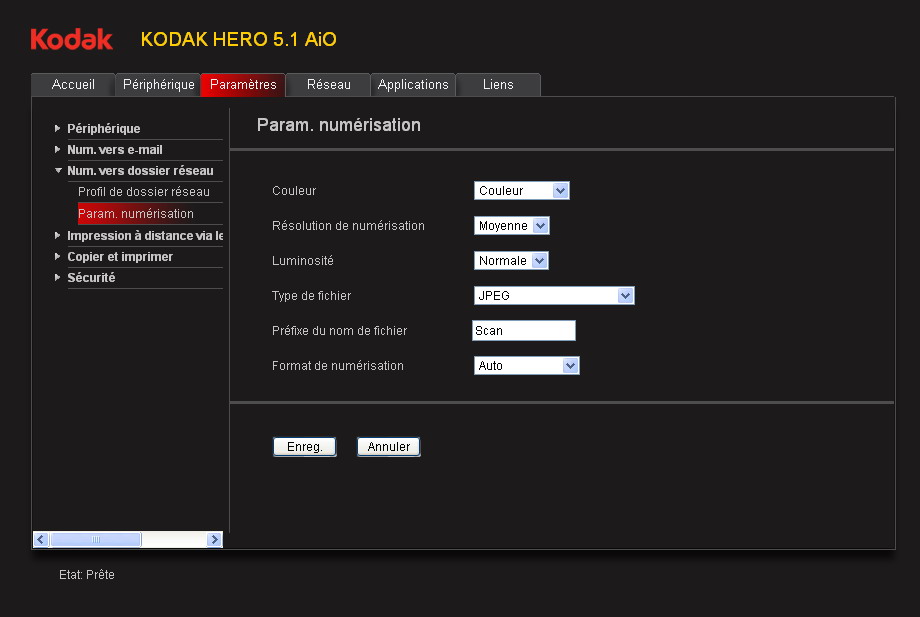Click the Préfixe du nom de fichier field
Viewport: 920px width, 617px height.
tap(524, 331)
